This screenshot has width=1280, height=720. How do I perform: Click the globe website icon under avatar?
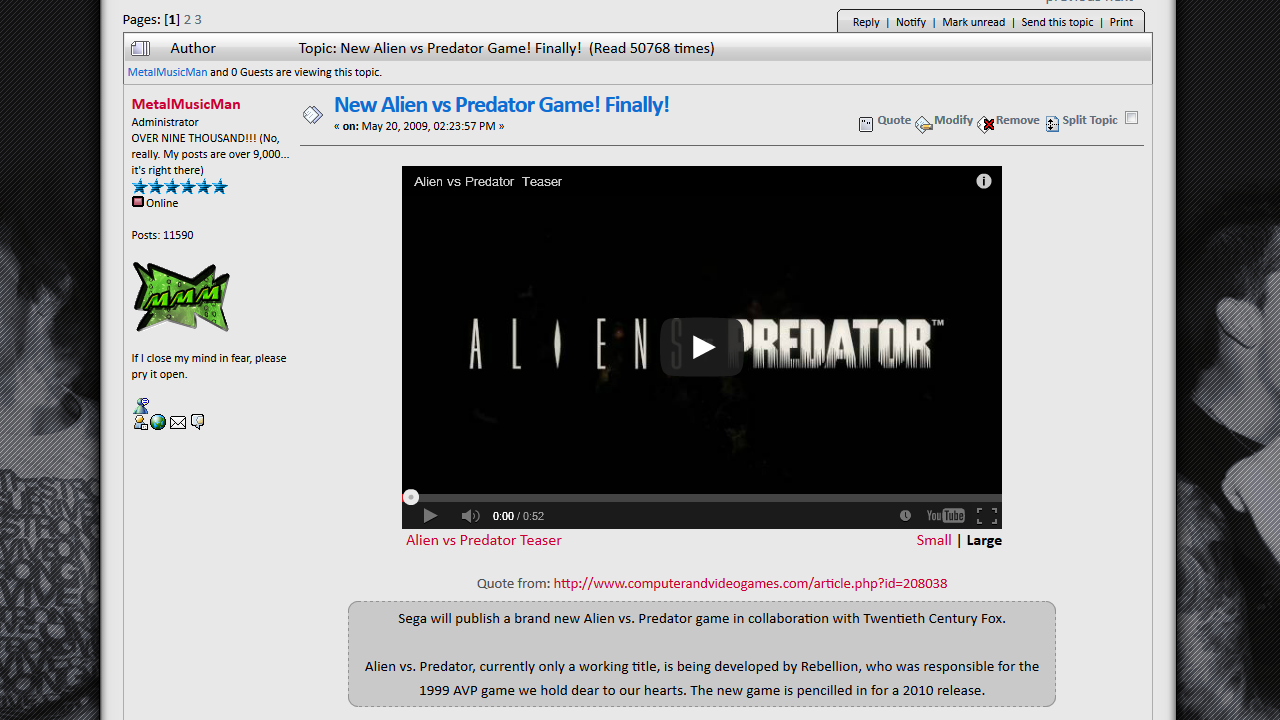(158, 422)
